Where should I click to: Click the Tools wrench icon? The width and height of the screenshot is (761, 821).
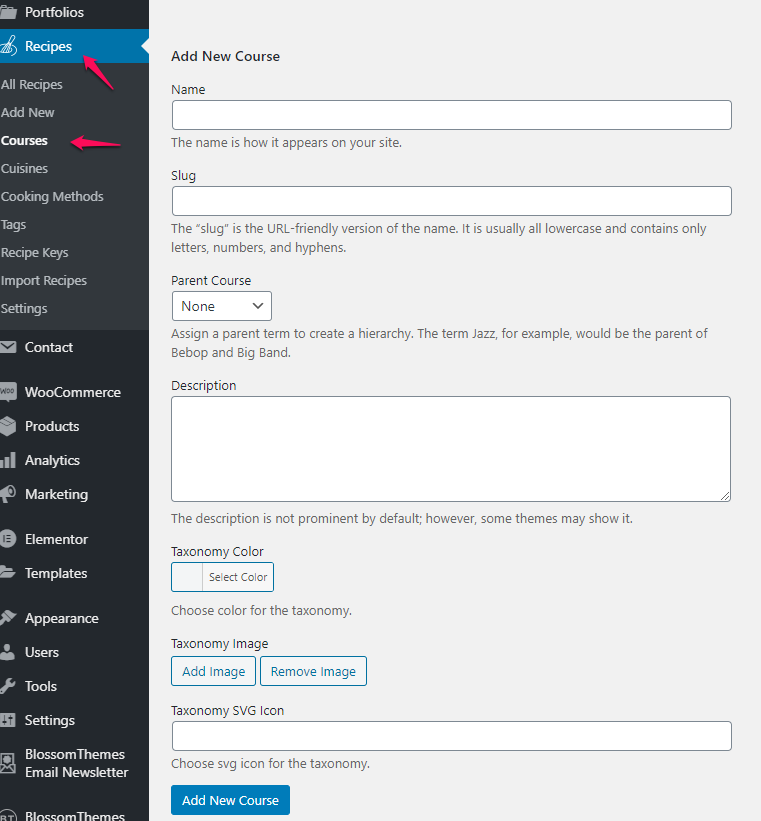point(8,686)
